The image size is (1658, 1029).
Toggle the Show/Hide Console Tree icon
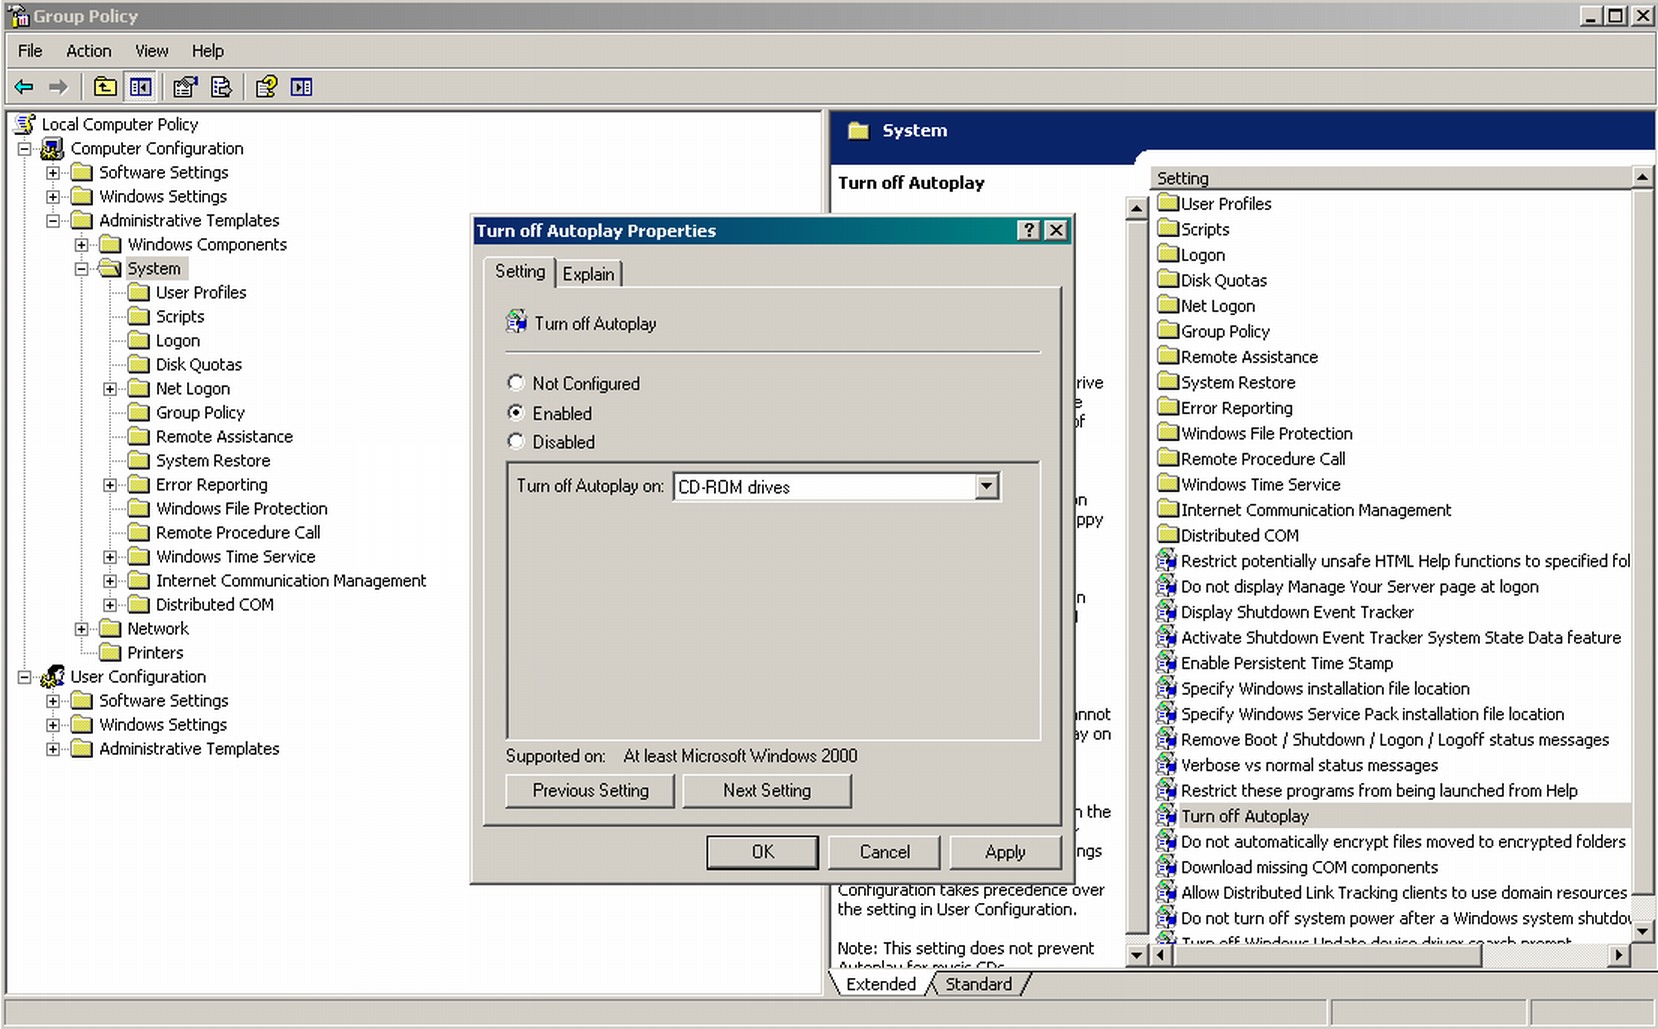pos(140,87)
